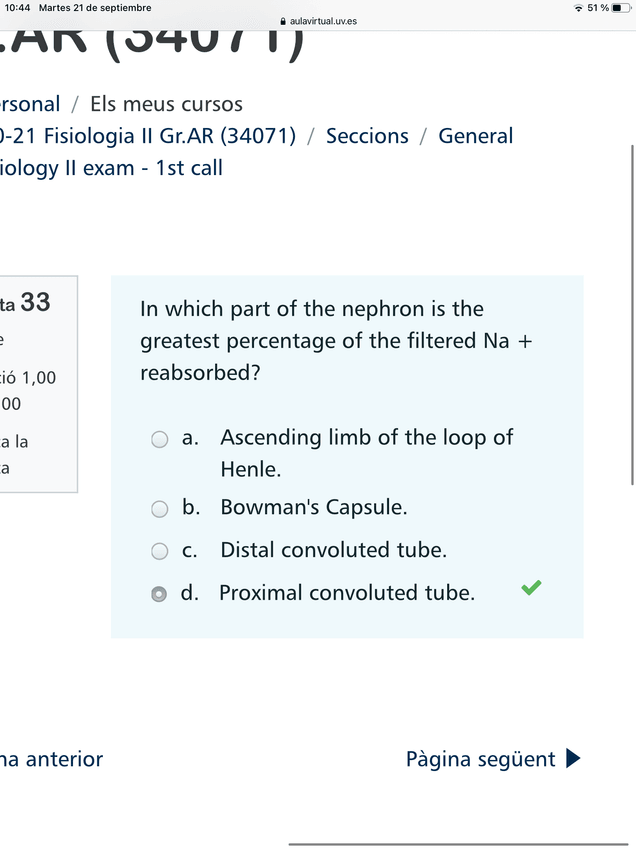Tap the 10:44 clock in status bar
Viewport: 636px width, 848px height.
coord(16,8)
